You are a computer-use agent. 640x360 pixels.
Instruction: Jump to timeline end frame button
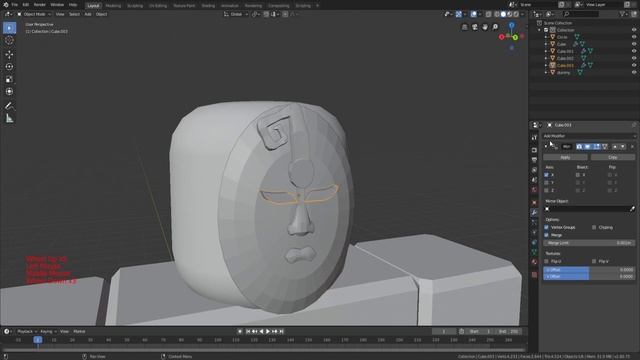[281, 331]
